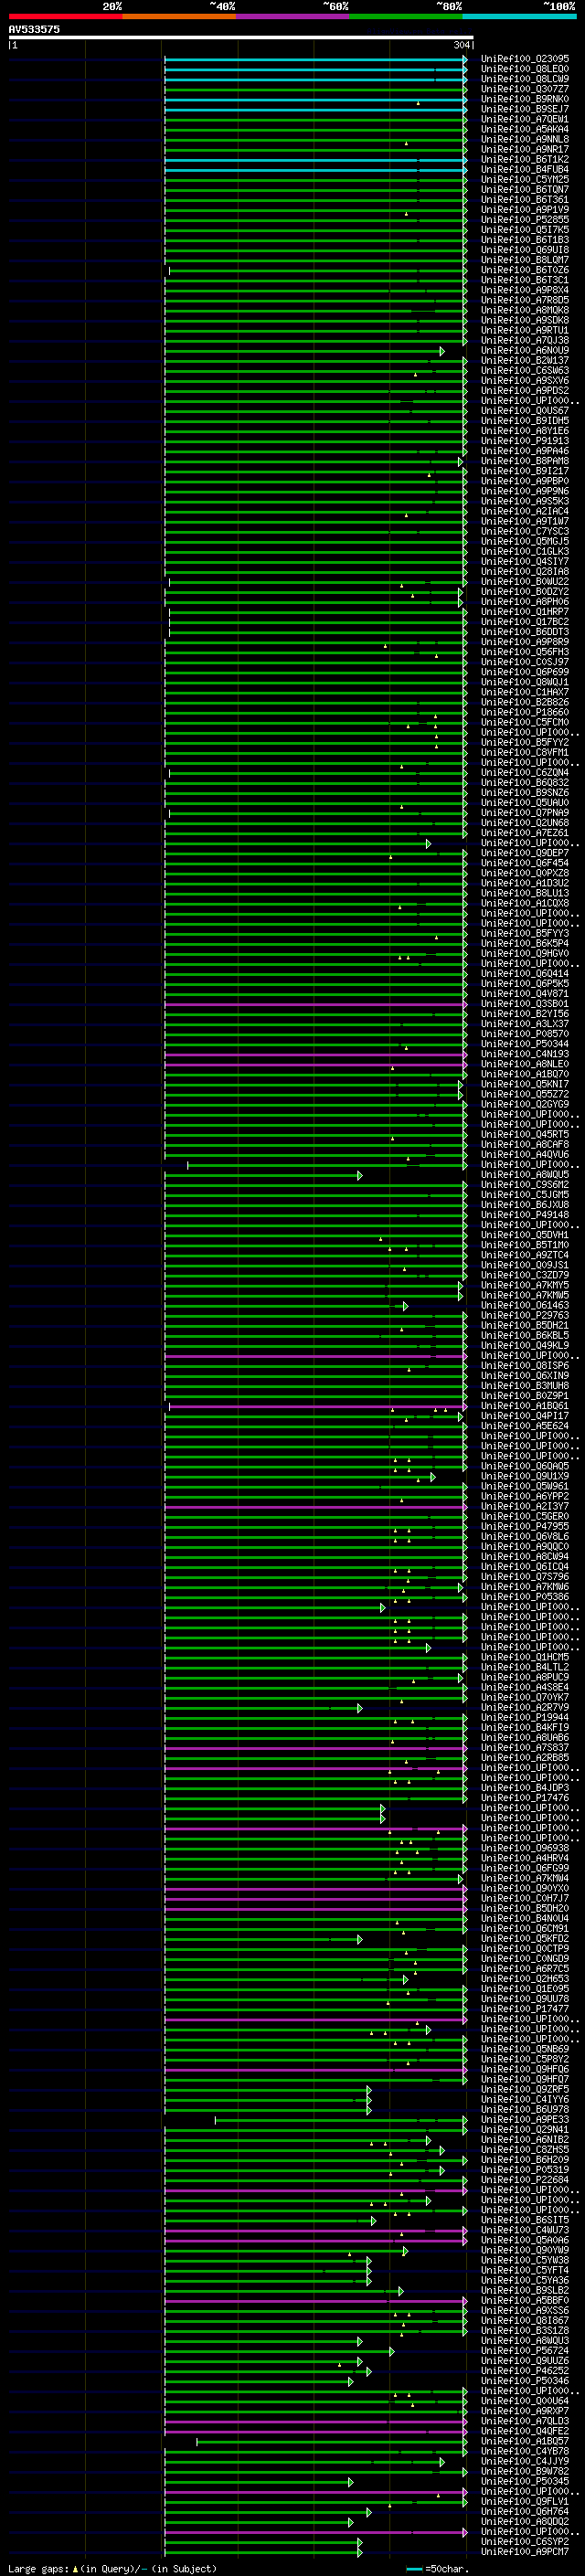
Task: Click the purple alignment bar of UniRef100_Q3SB01
Action: click(315, 1004)
